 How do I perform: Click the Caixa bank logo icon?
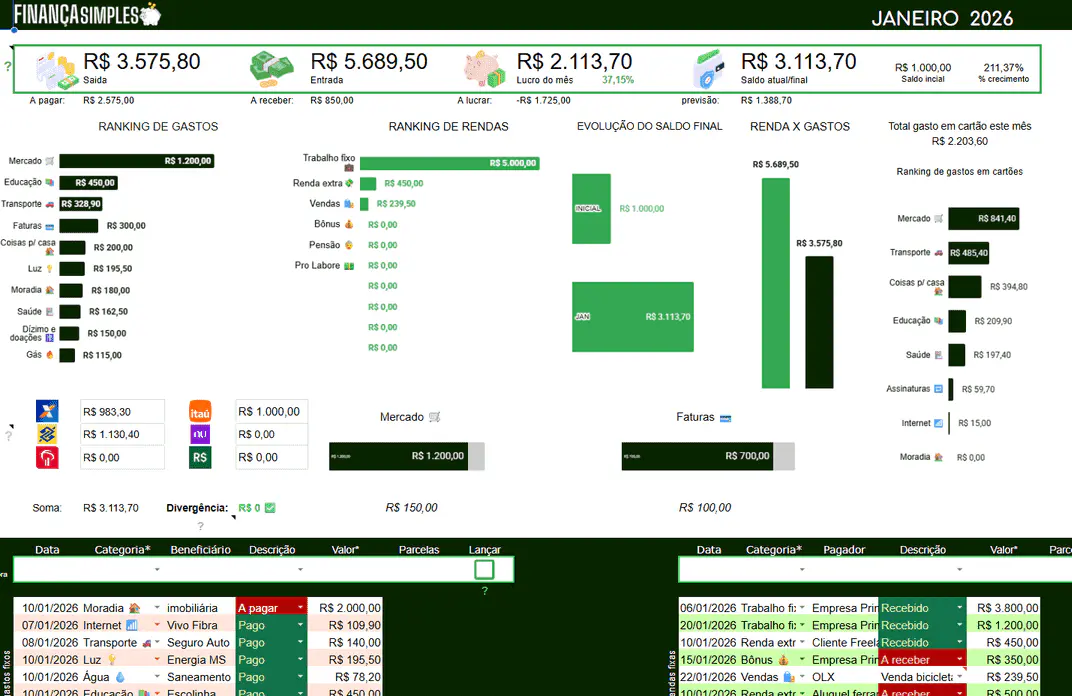[x=47, y=411]
